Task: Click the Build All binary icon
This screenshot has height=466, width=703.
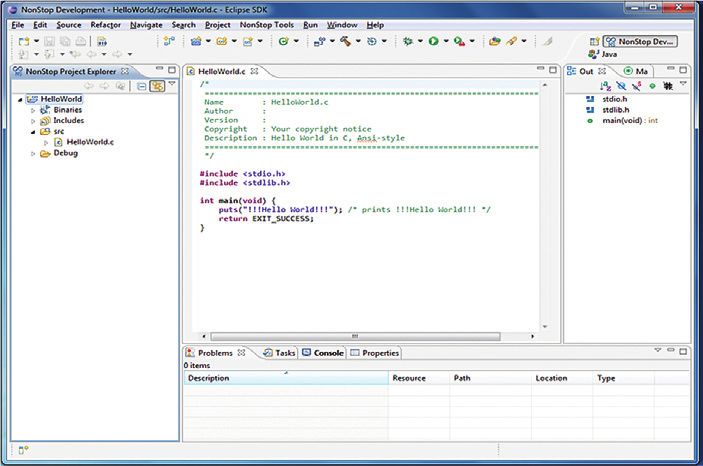Action: (x=102, y=42)
